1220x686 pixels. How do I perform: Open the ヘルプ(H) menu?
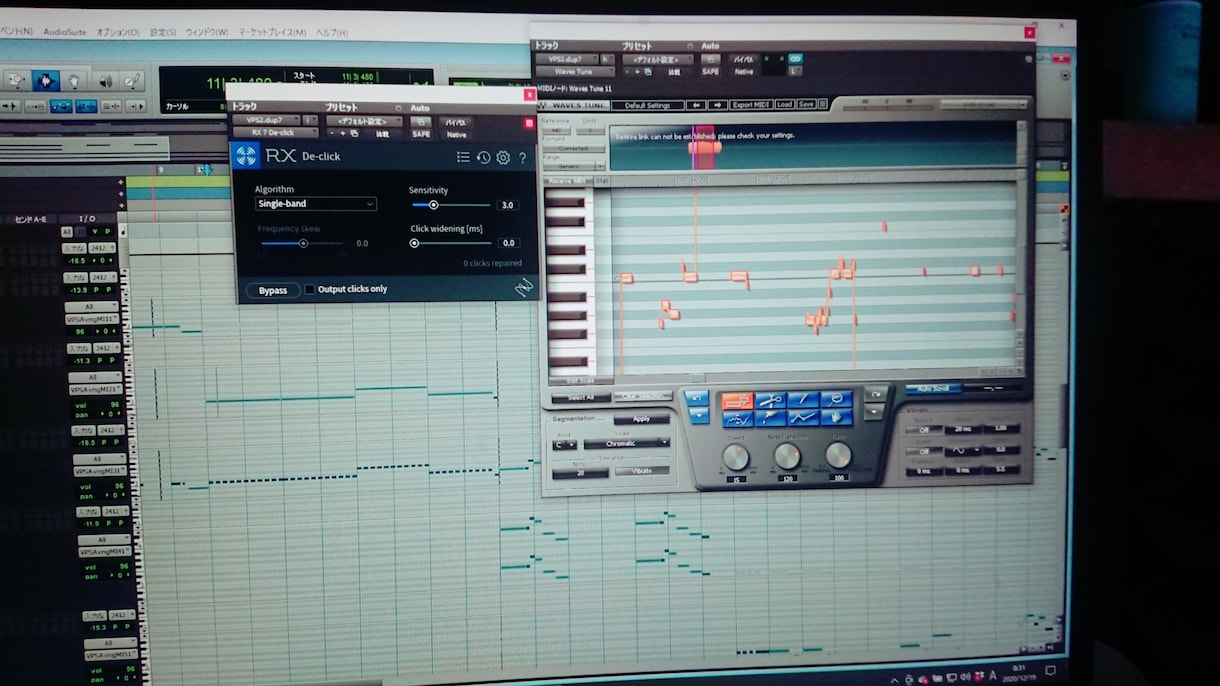click(332, 32)
